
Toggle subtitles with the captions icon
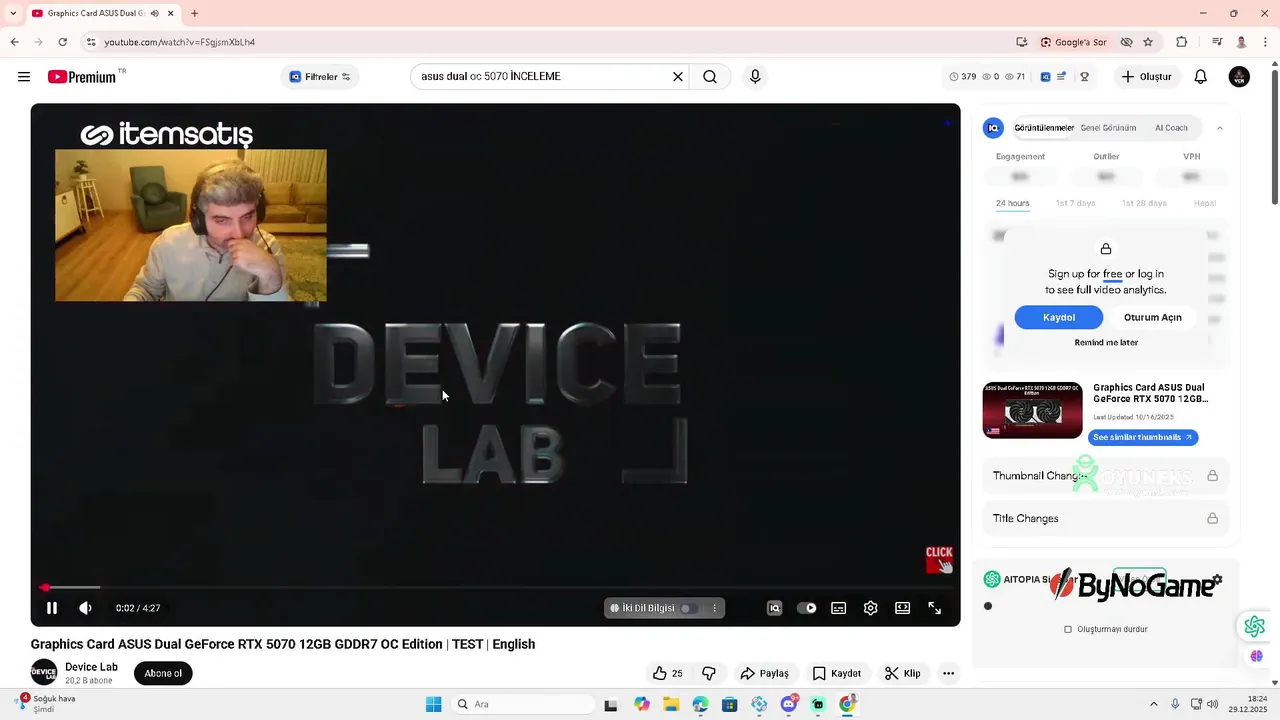(x=839, y=608)
